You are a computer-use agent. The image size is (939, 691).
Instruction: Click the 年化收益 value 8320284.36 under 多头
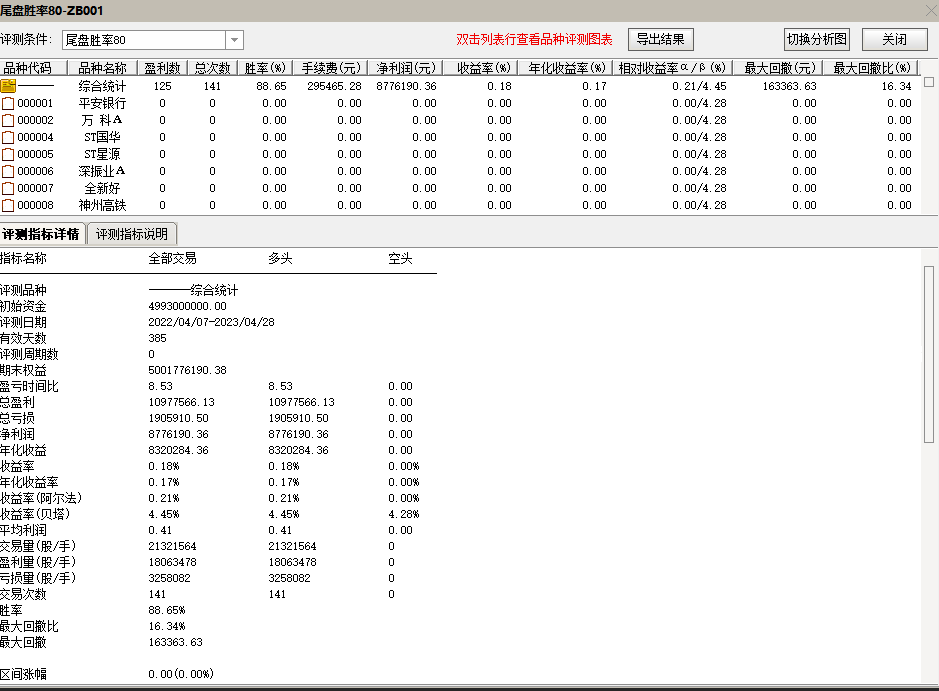coord(298,450)
